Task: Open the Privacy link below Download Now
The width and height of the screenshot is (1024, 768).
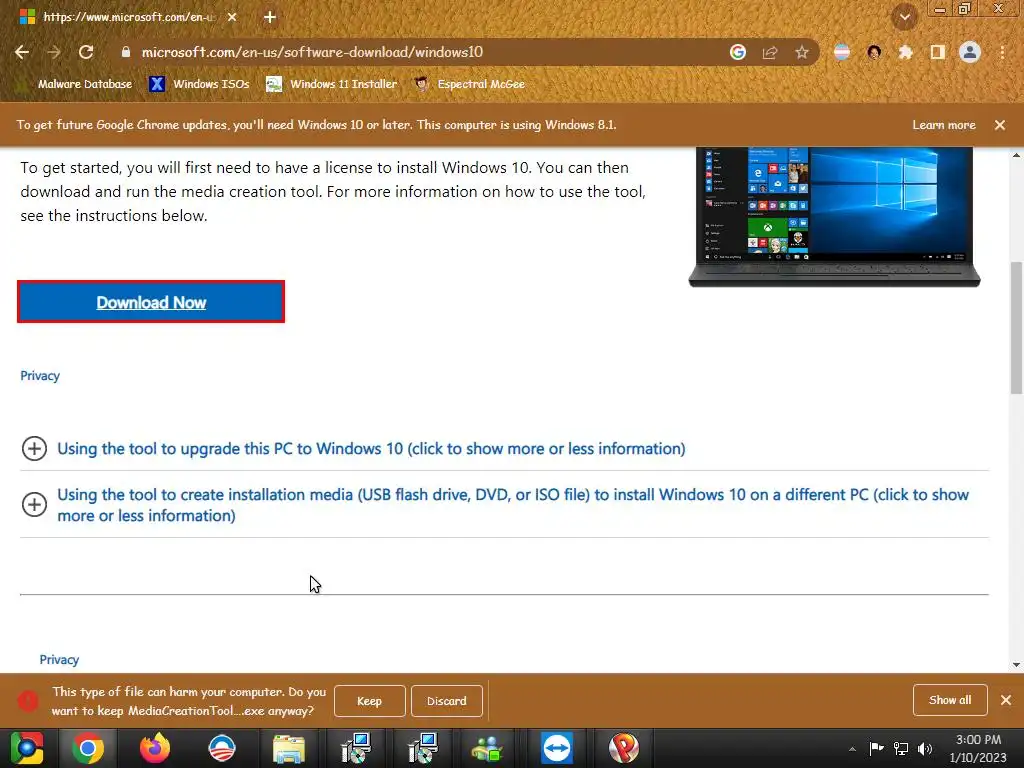Action: 40,376
